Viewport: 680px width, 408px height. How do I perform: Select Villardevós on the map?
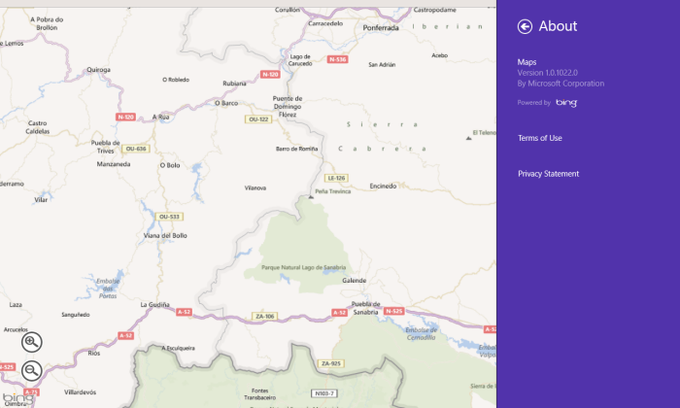click(x=80, y=392)
